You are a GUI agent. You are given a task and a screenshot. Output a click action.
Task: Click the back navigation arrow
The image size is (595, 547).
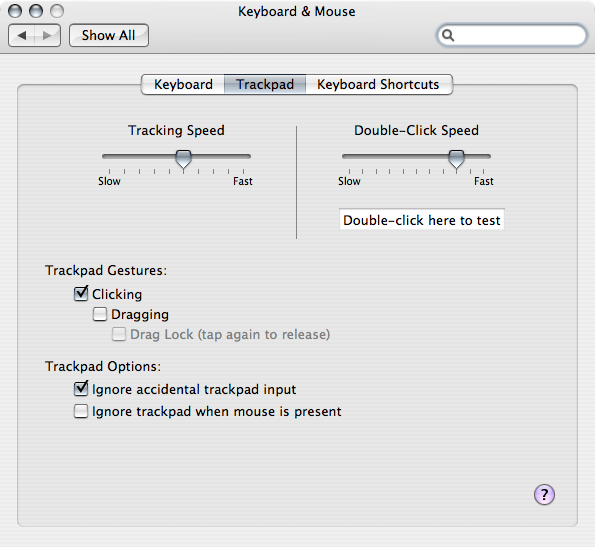(22, 36)
